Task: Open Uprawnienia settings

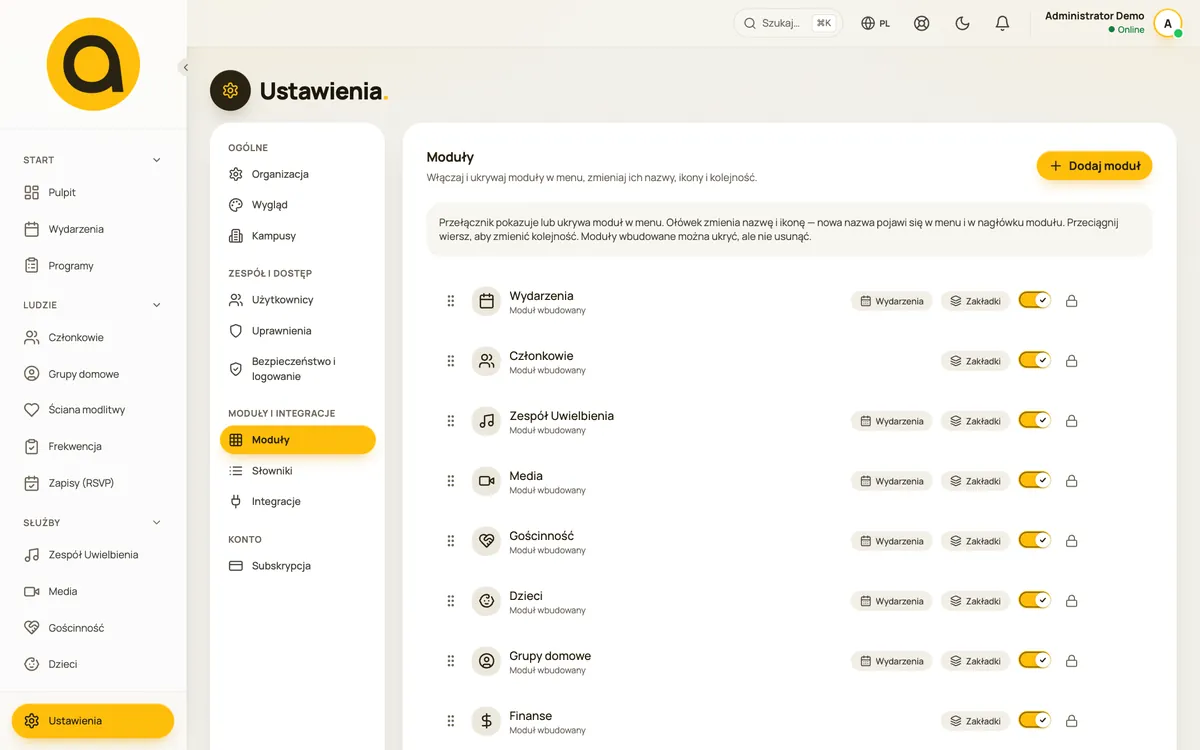Action: [298, 331]
